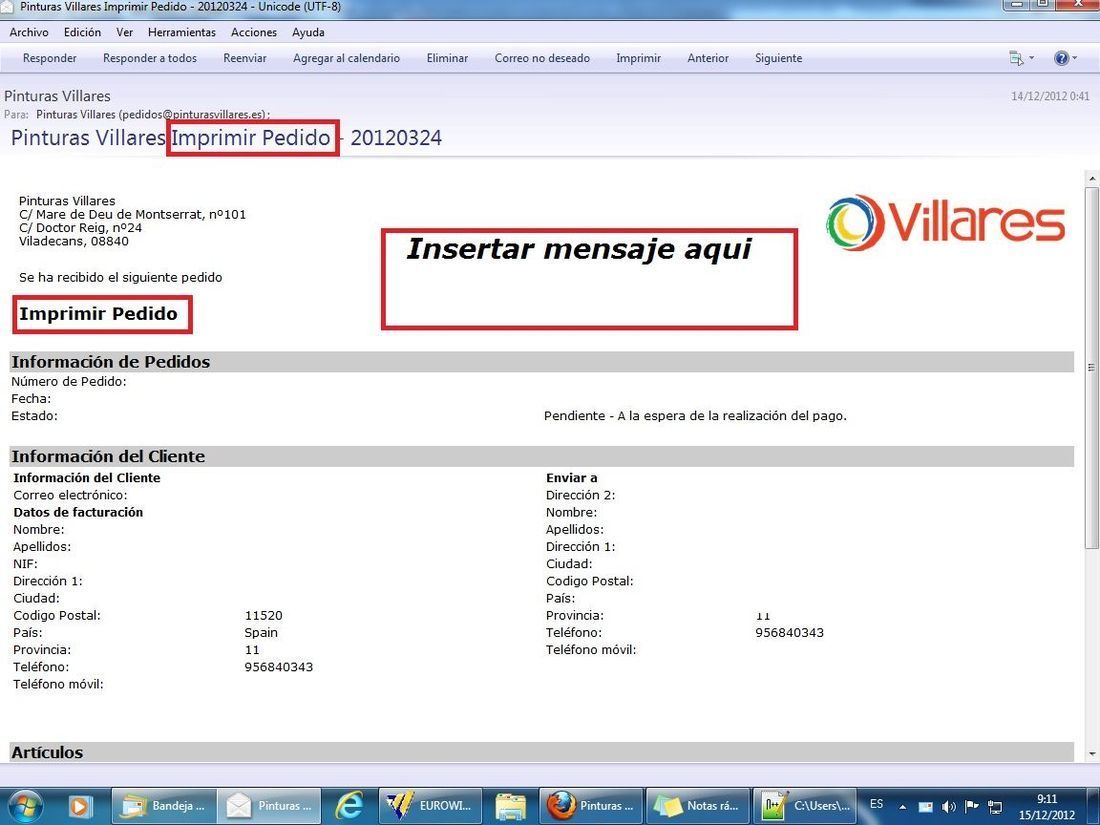The height and width of the screenshot is (825, 1100).
Task: Expand the help icon dropdown arrow
Action: (x=1075, y=58)
